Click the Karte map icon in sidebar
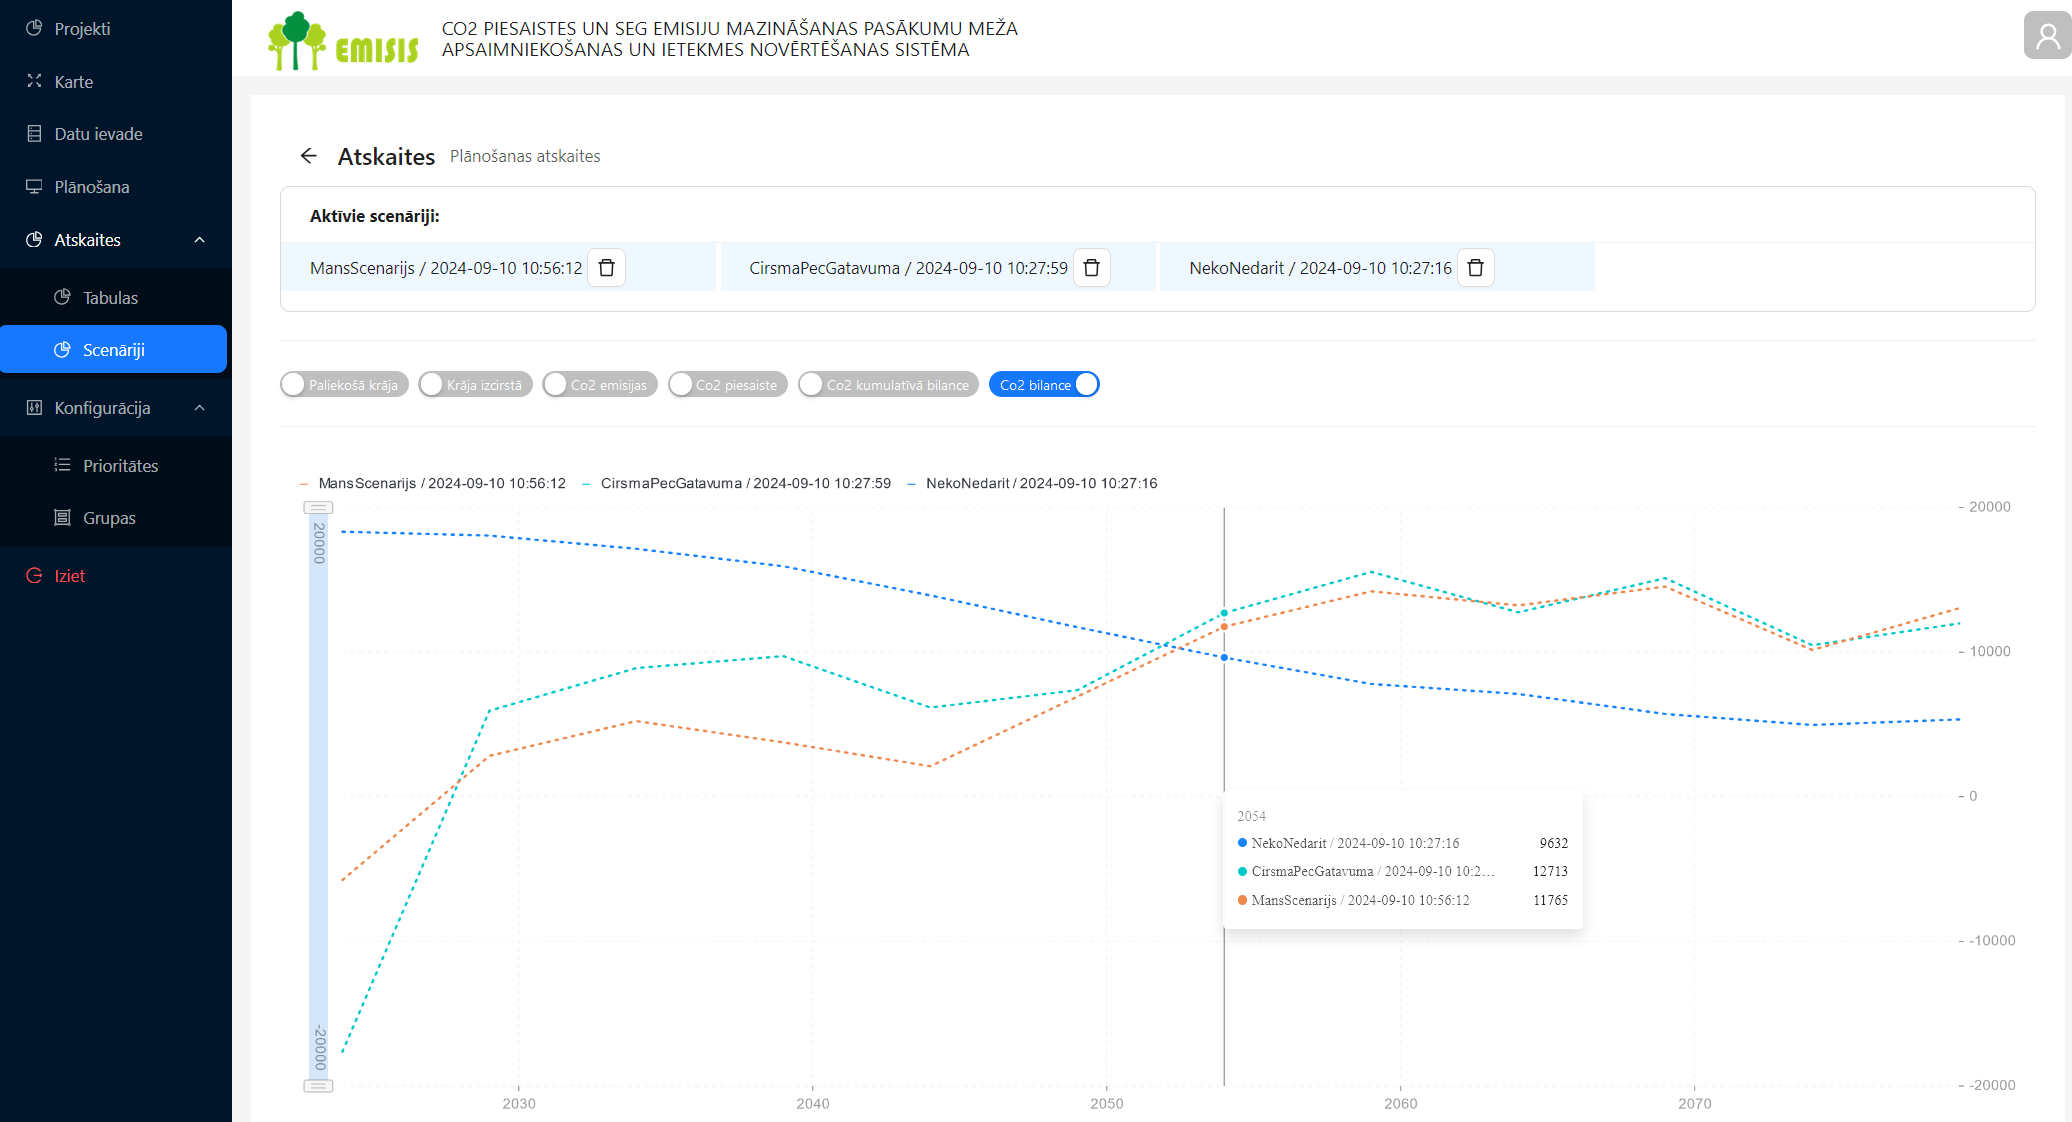2072x1122 pixels. pos(34,81)
